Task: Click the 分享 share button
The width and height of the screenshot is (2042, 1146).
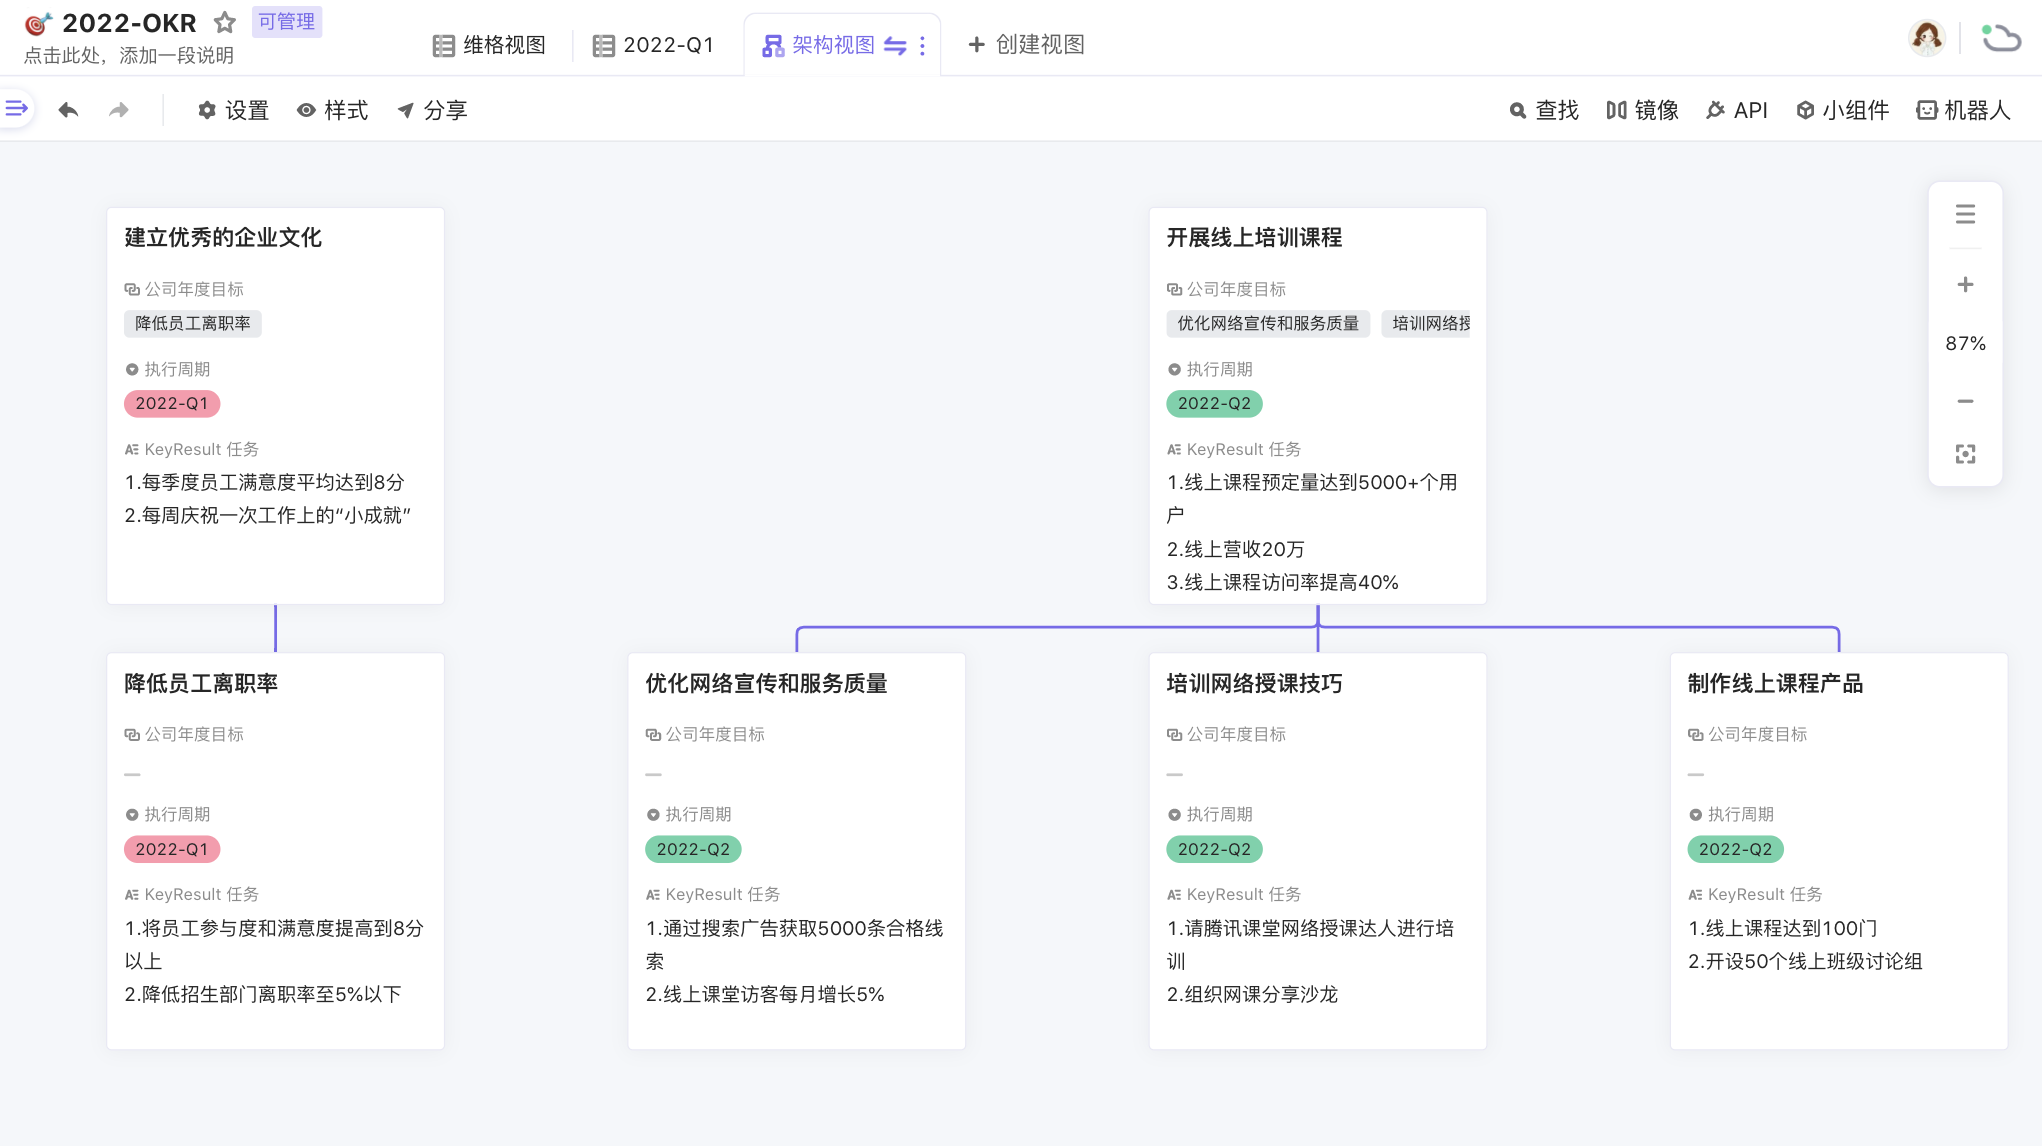Action: [432, 110]
